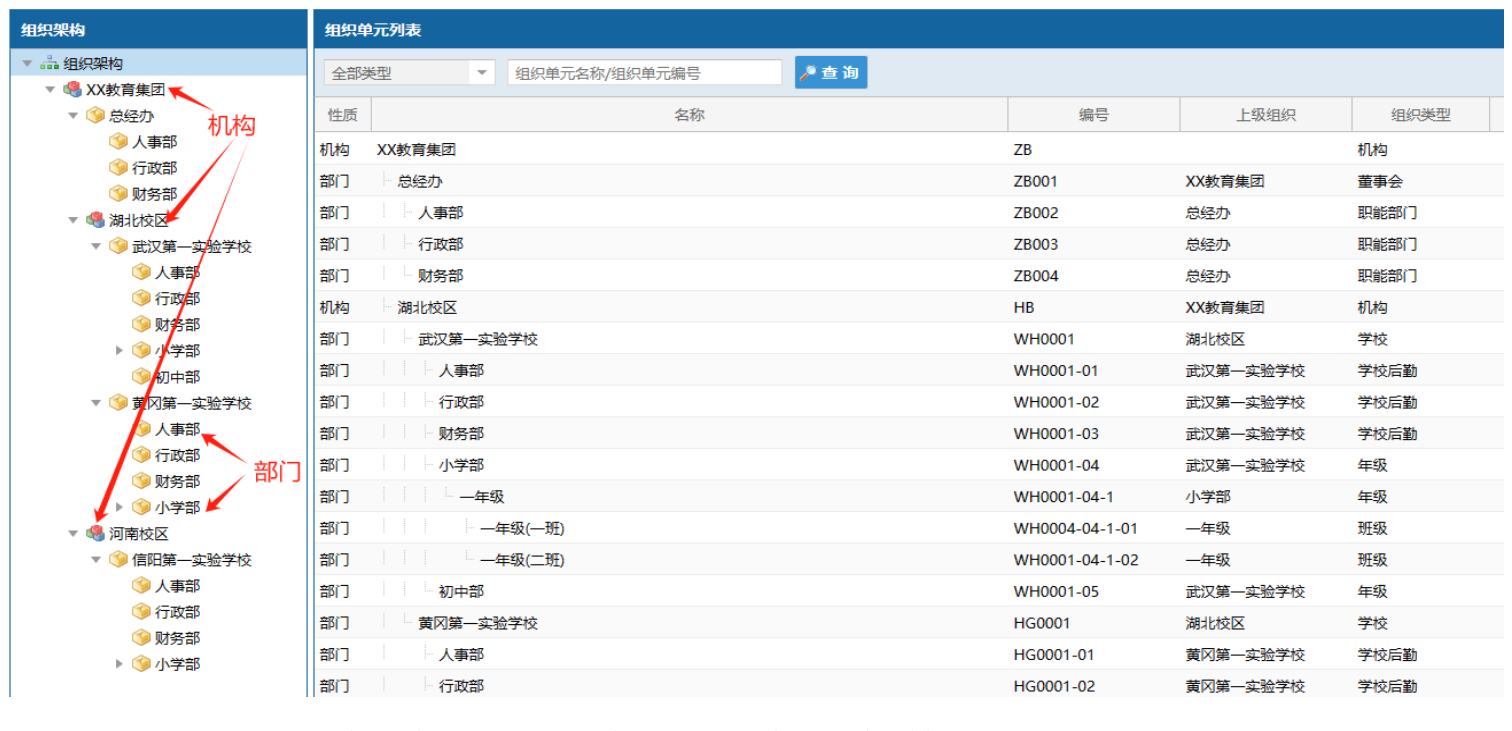Select 财务部 under 武汉第一实验学校 in tree
The width and height of the screenshot is (1512, 731).
[177, 324]
